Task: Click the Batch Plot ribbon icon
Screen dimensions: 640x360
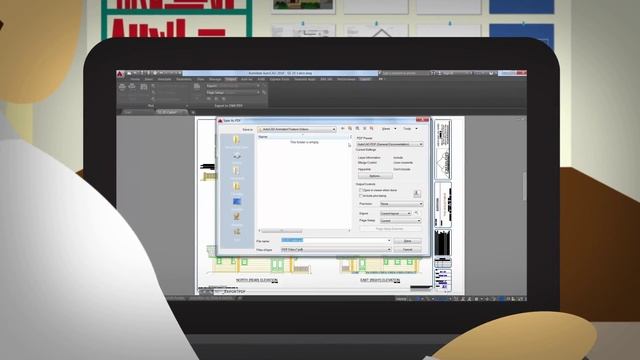Action: point(132,87)
